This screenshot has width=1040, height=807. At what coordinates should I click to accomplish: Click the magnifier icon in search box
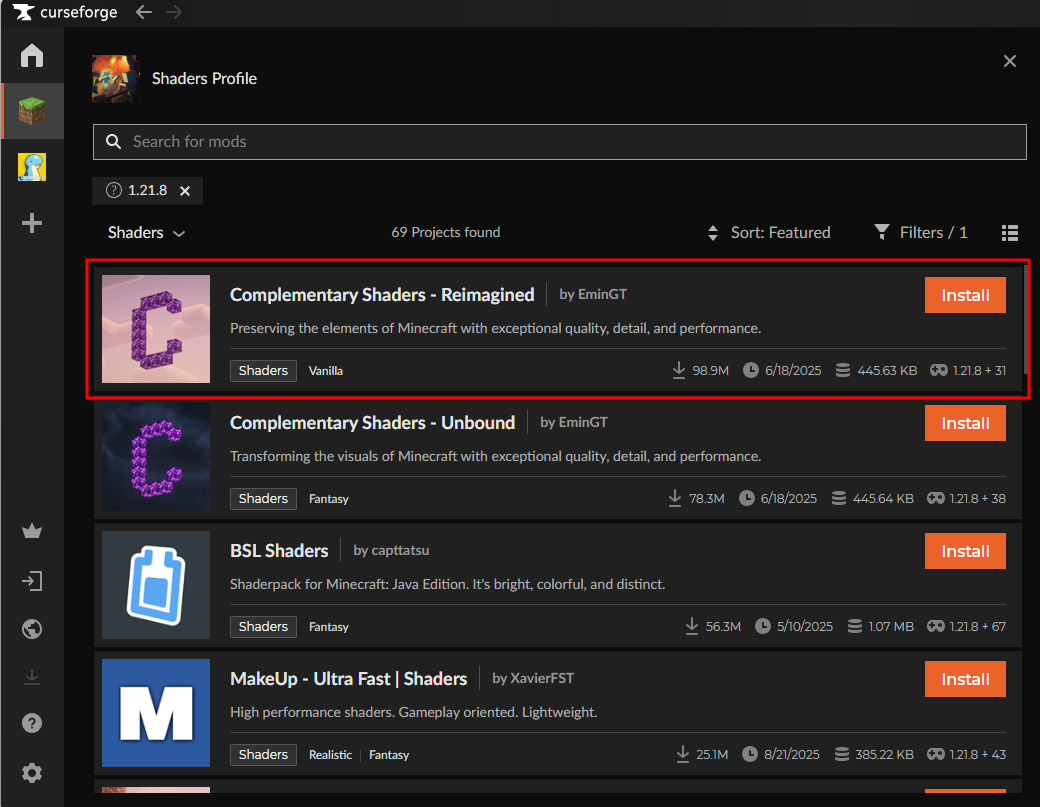pos(113,141)
